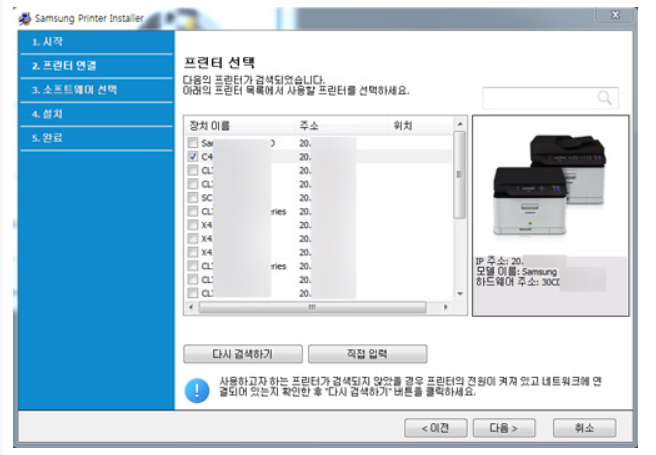Select step 4. 설치 in sidebar
The height and width of the screenshot is (455, 656).
click(x=96, y=114)
